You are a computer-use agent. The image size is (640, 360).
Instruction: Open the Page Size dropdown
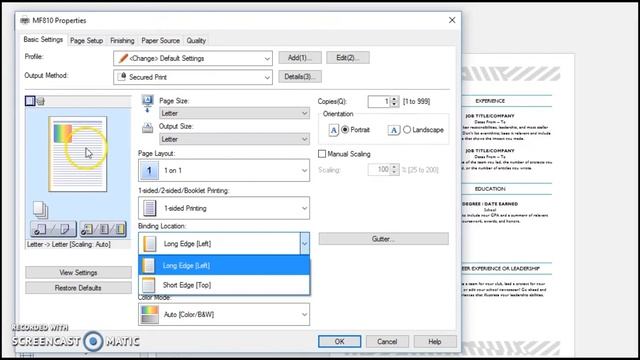(x=234, y=113)
